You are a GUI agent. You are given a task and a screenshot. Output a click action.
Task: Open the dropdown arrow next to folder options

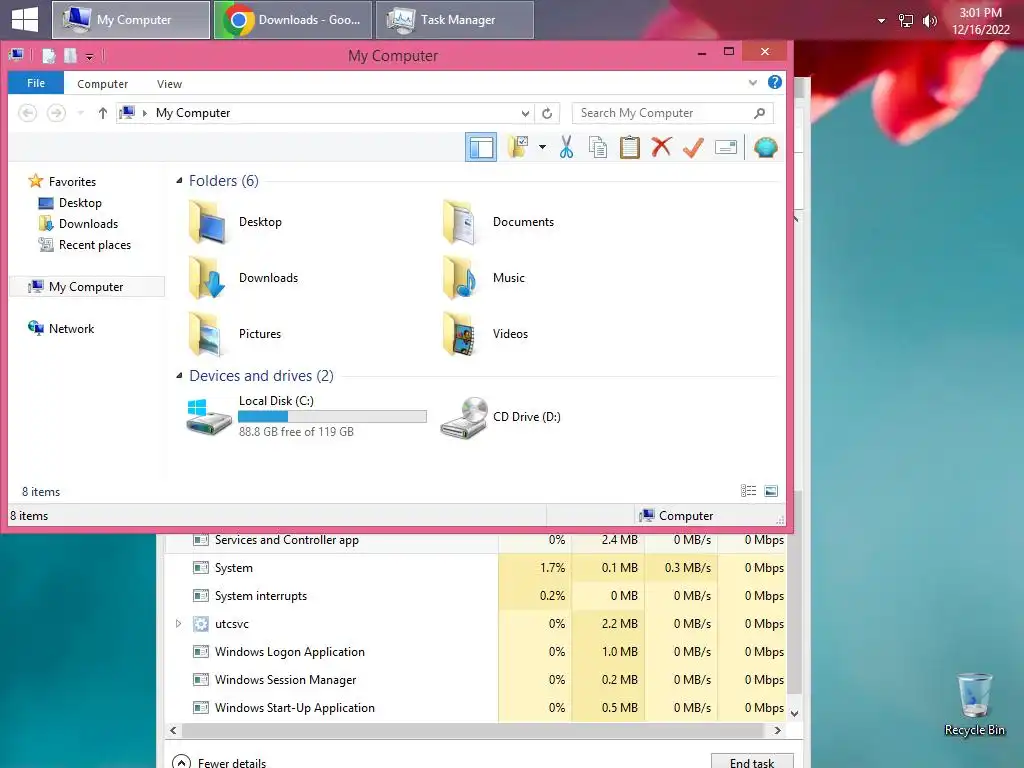542,147
